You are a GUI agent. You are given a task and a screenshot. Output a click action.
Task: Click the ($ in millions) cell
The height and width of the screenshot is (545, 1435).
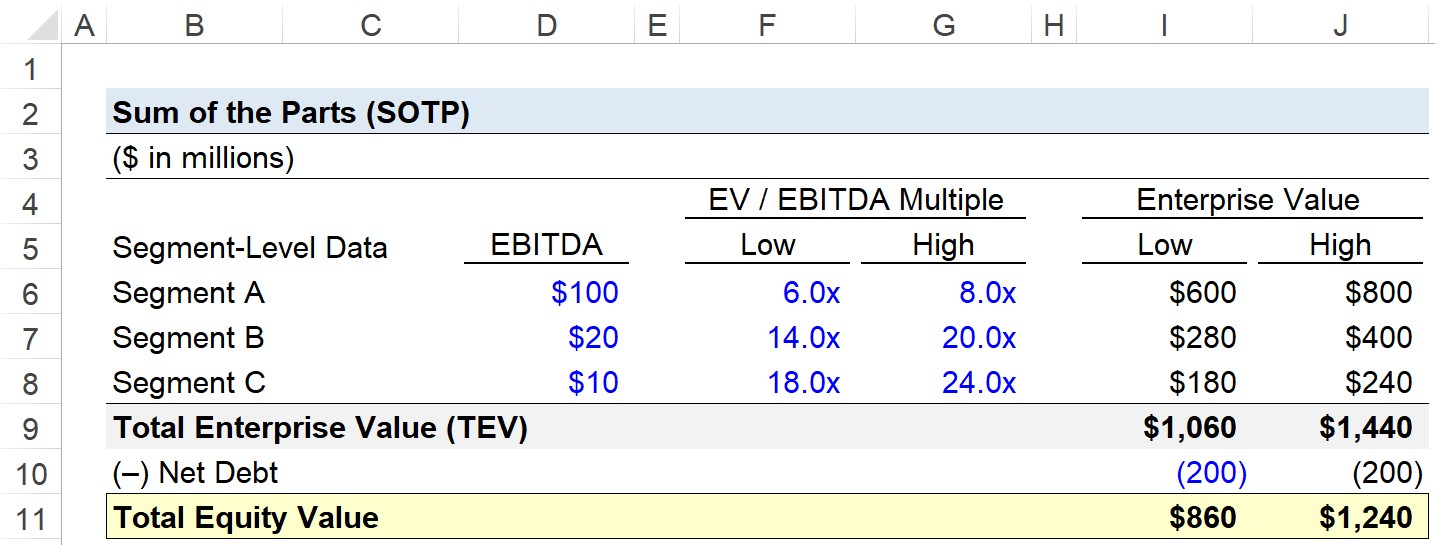tap(203, 159)
